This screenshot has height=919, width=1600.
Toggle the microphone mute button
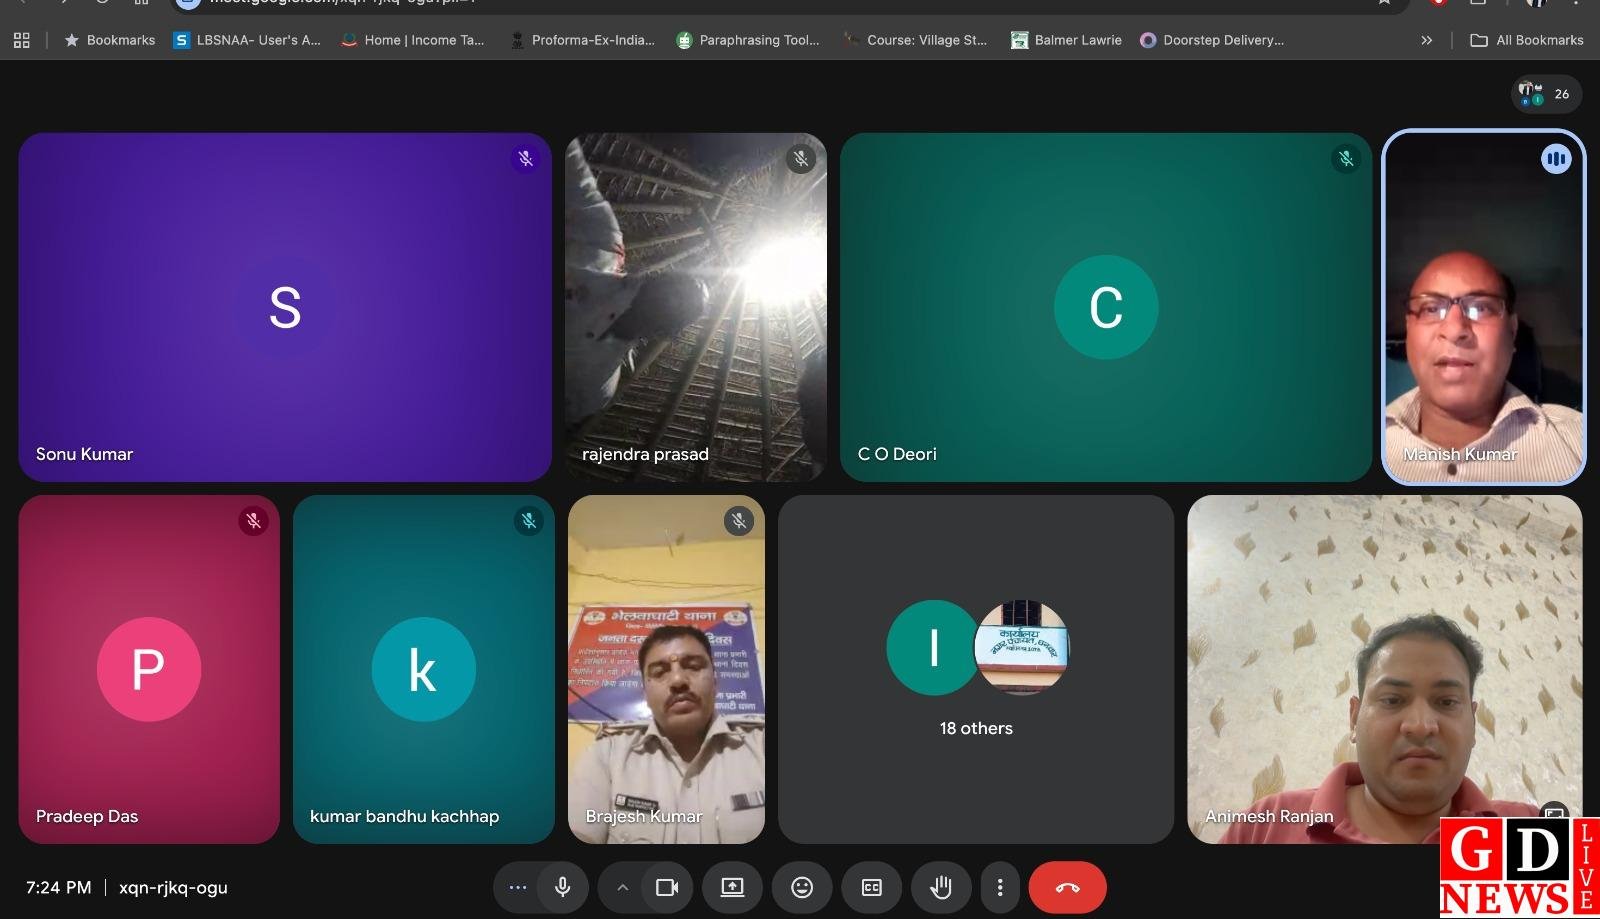[562, 887]
